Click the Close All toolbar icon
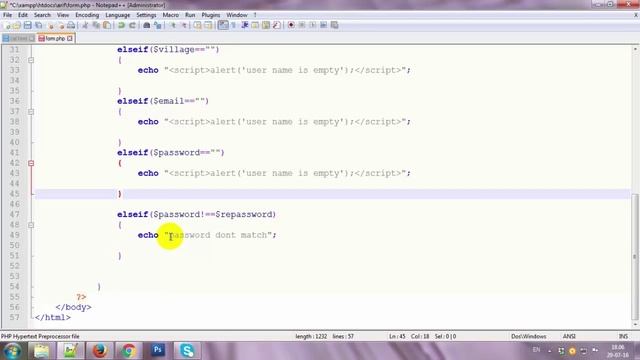 (x=61, y=25)
